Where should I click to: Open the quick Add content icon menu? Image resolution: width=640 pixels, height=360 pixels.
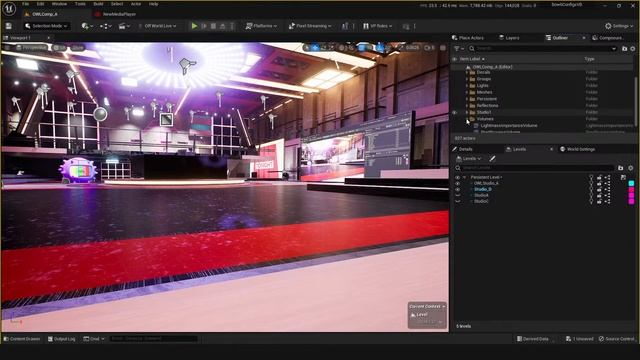coord(87,26)
